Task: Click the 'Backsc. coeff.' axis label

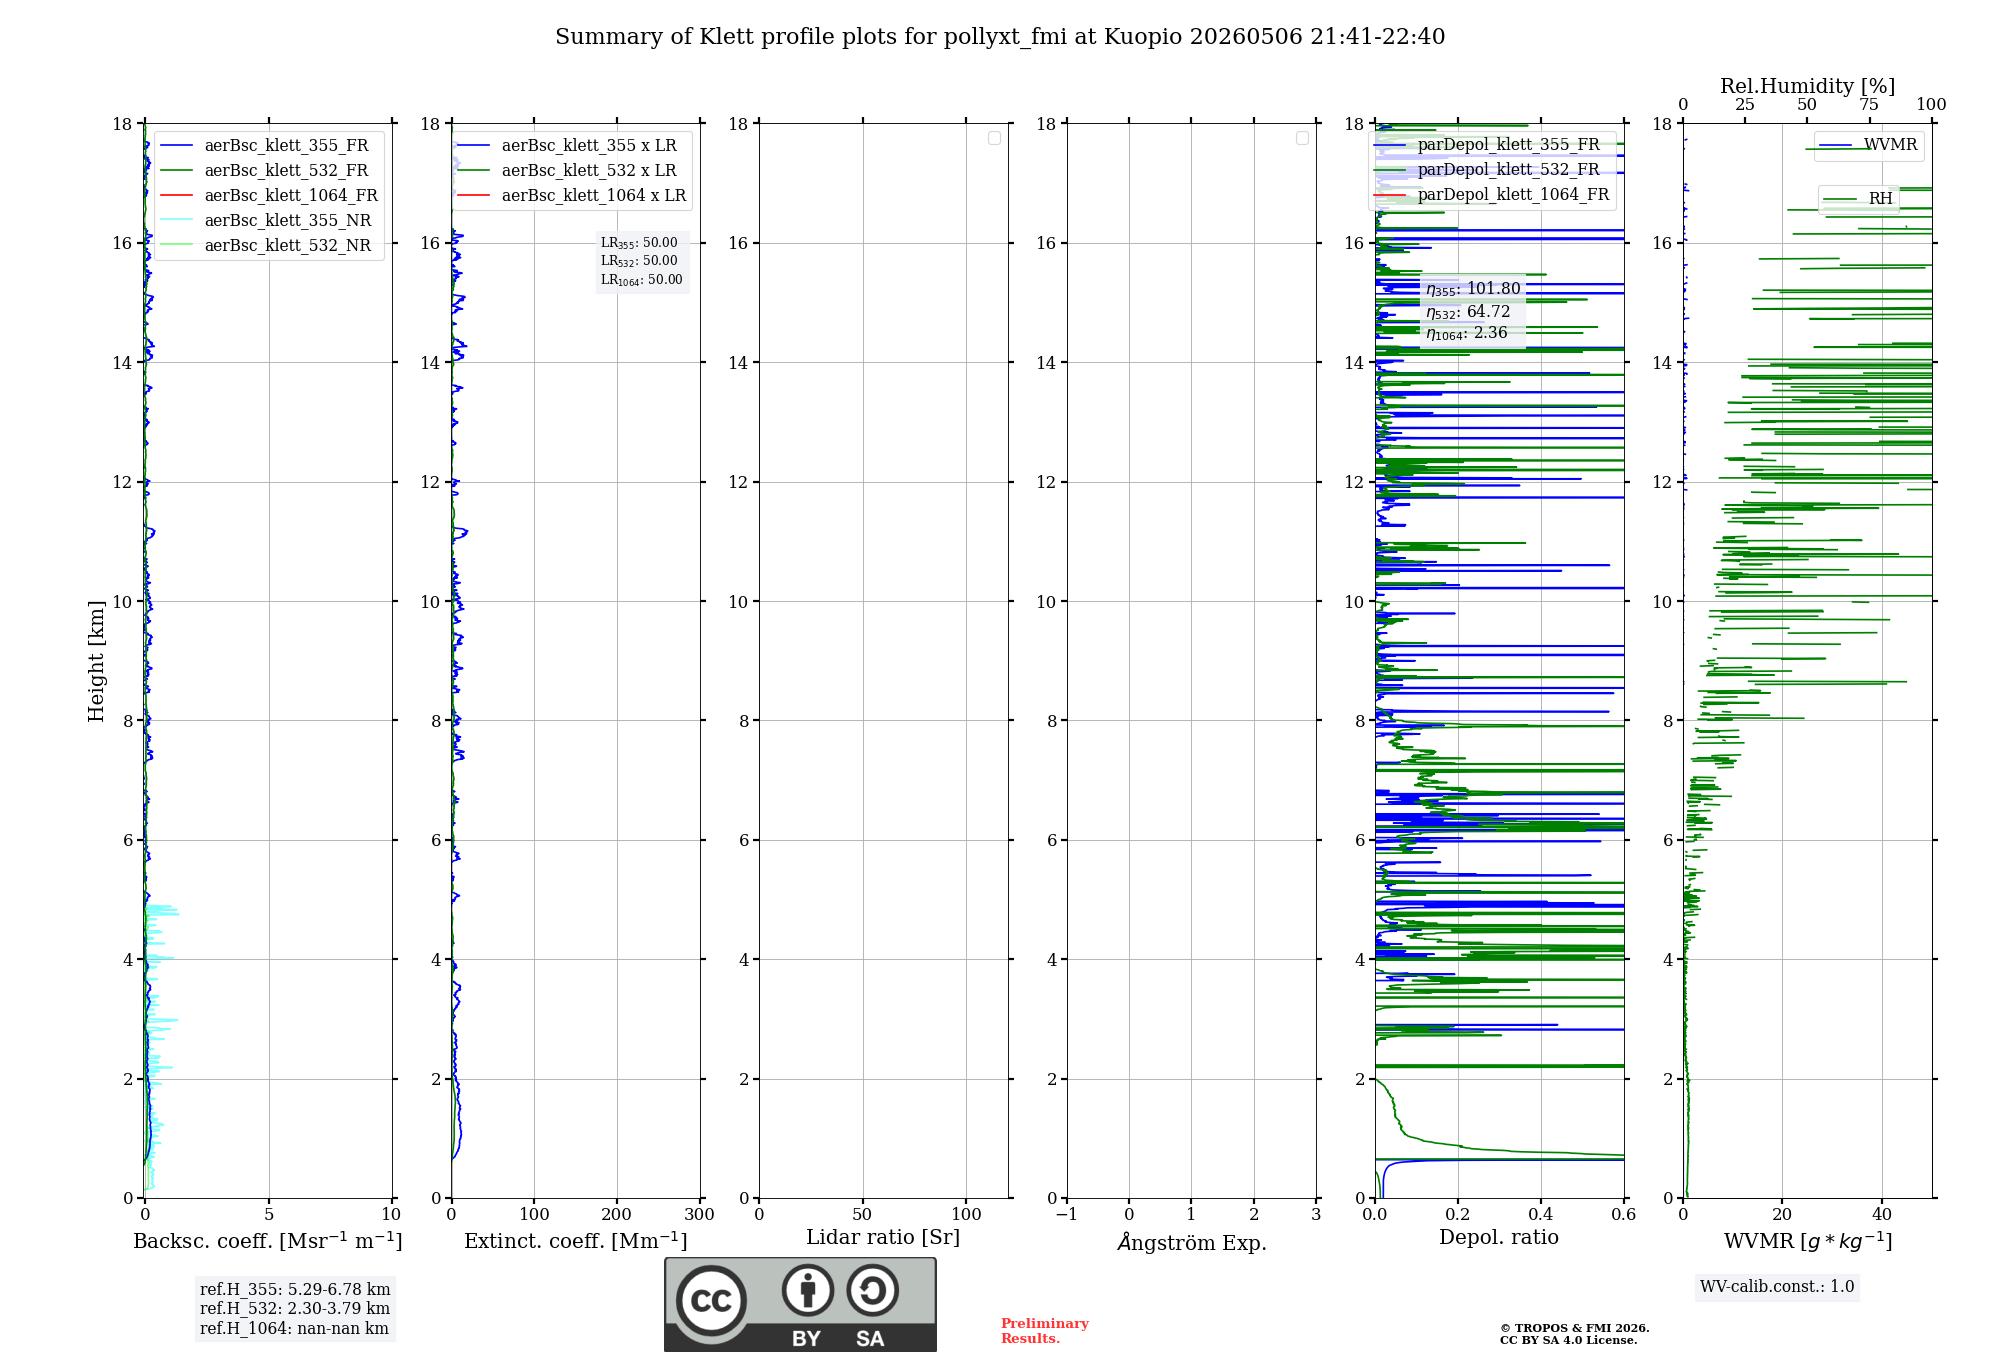Action: [x=268, y=1241]
